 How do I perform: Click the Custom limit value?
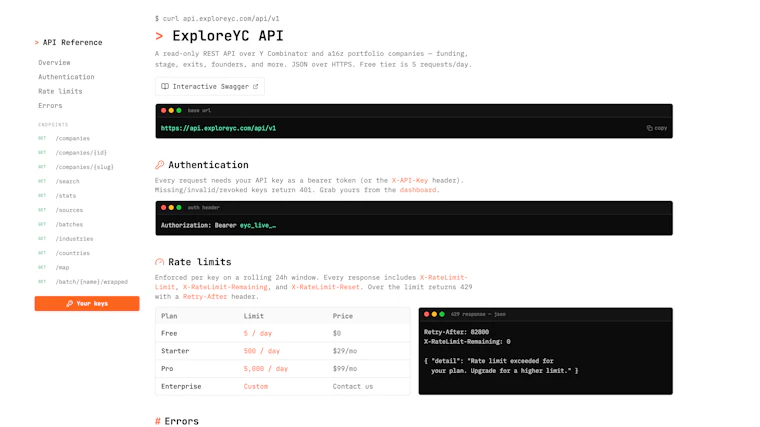click(x=255, y=386)
